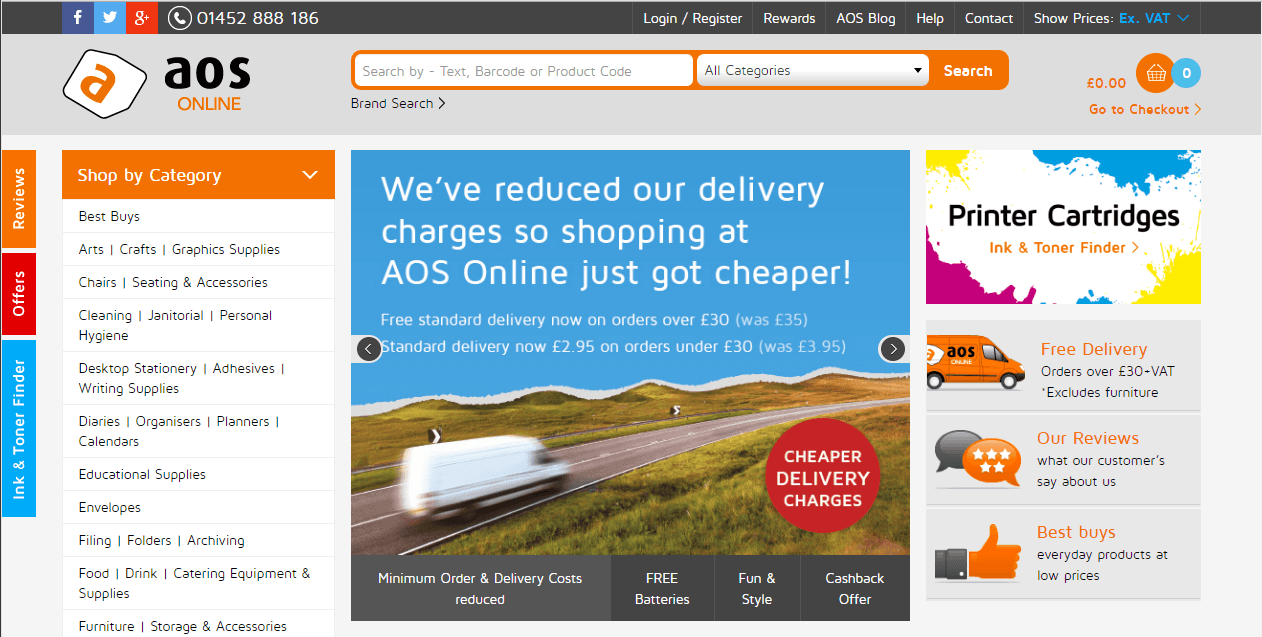
Task: Select Login / Register
Action: tap(693, 18)
